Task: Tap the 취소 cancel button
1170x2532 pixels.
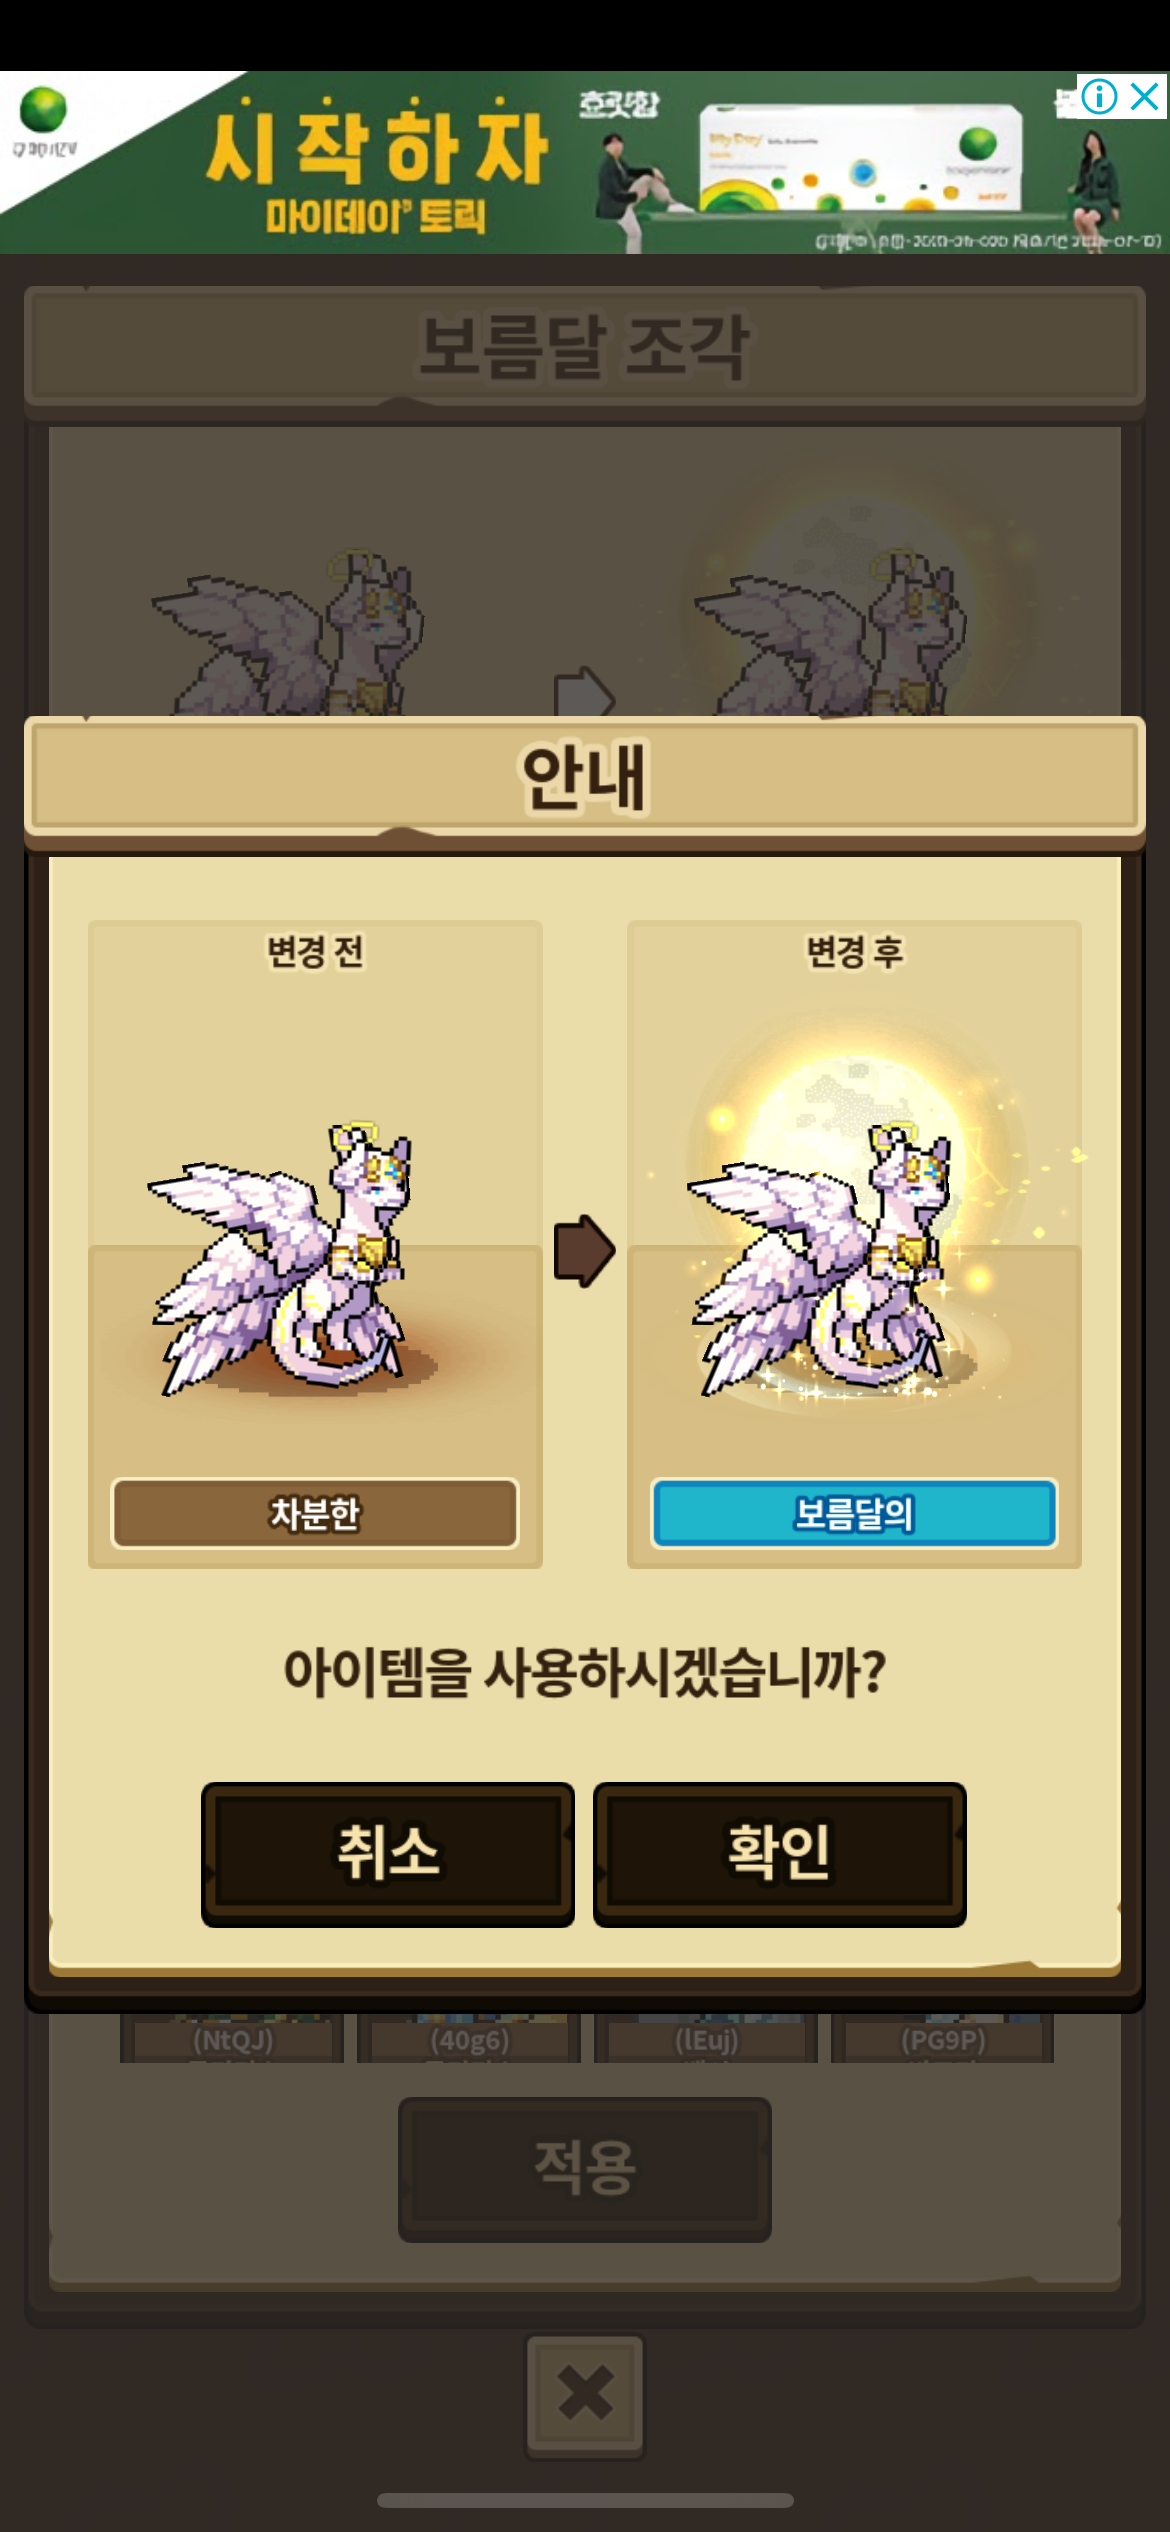Action: [388, 1854]
